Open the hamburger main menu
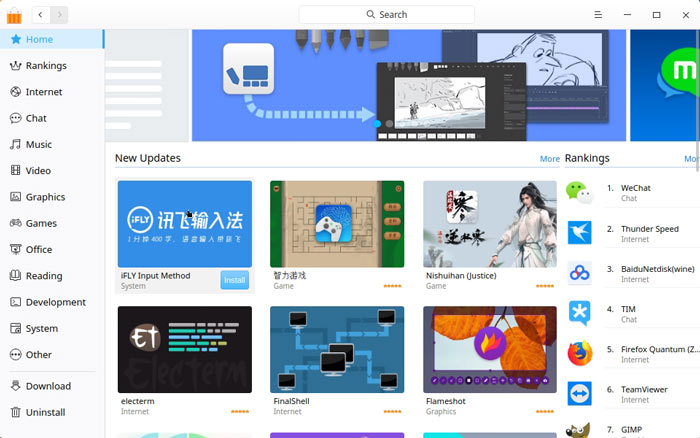 pyautogui.click(x=598, y=15)
